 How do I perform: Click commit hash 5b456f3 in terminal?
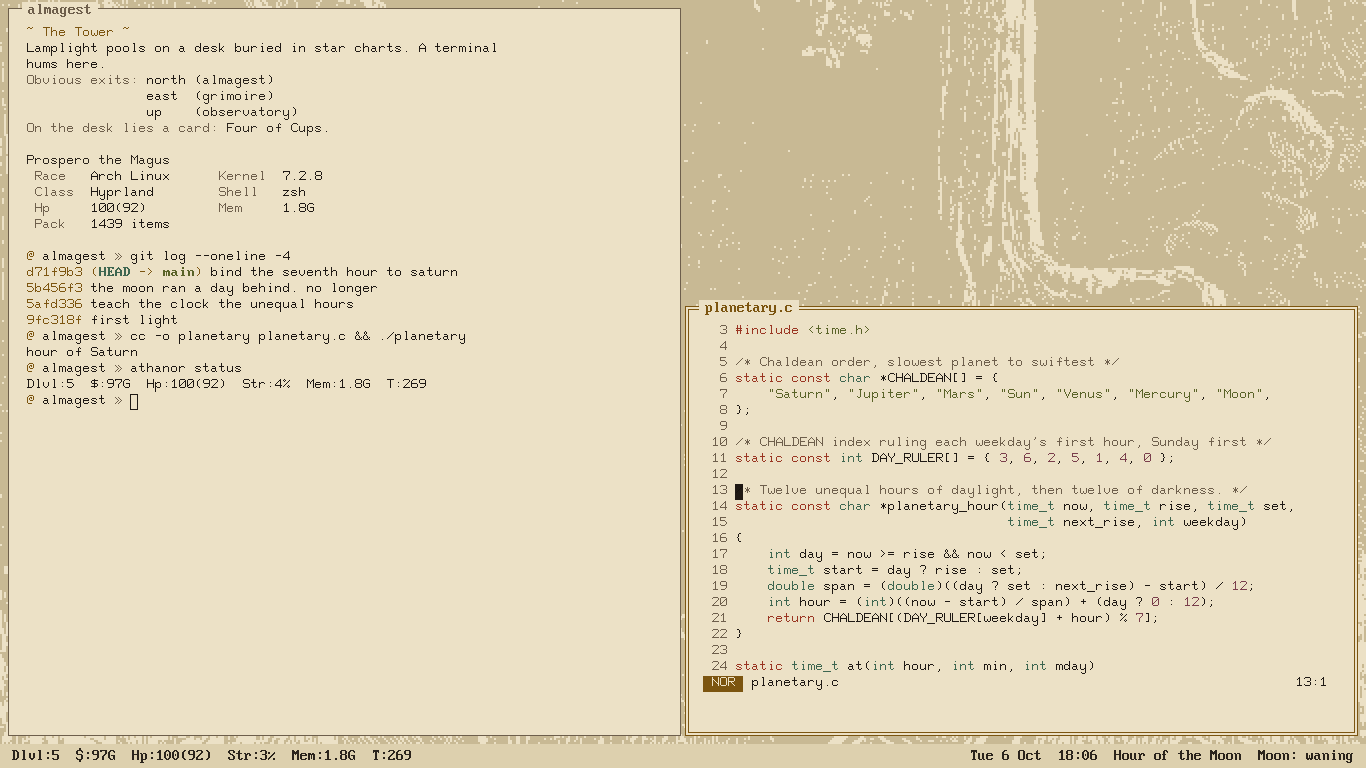click(54, 288)
